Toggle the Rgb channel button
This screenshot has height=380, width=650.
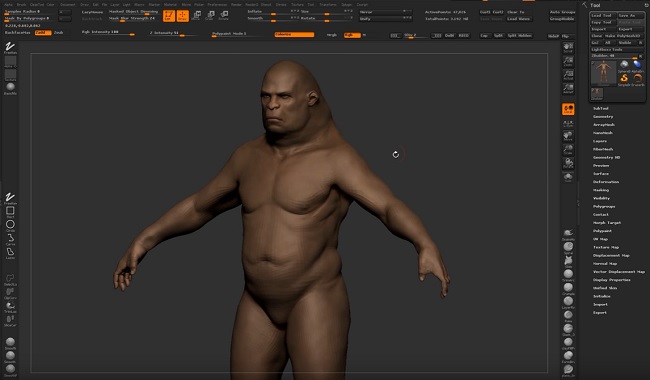click(x=352, y=35)
